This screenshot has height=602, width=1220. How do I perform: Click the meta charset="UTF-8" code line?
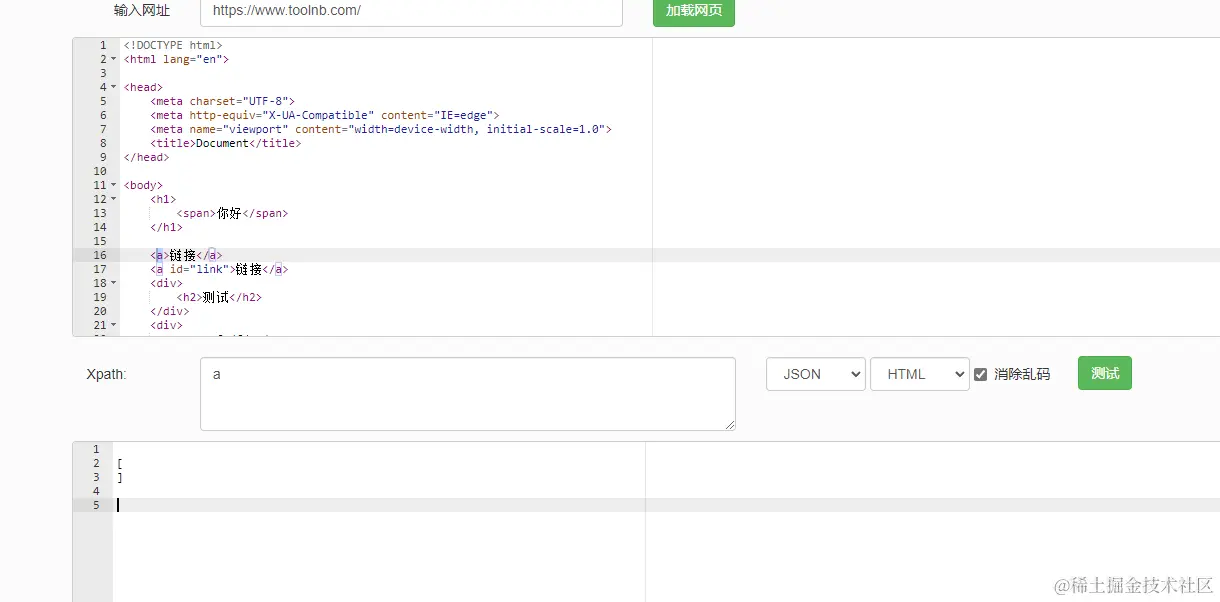coord(223,101)
